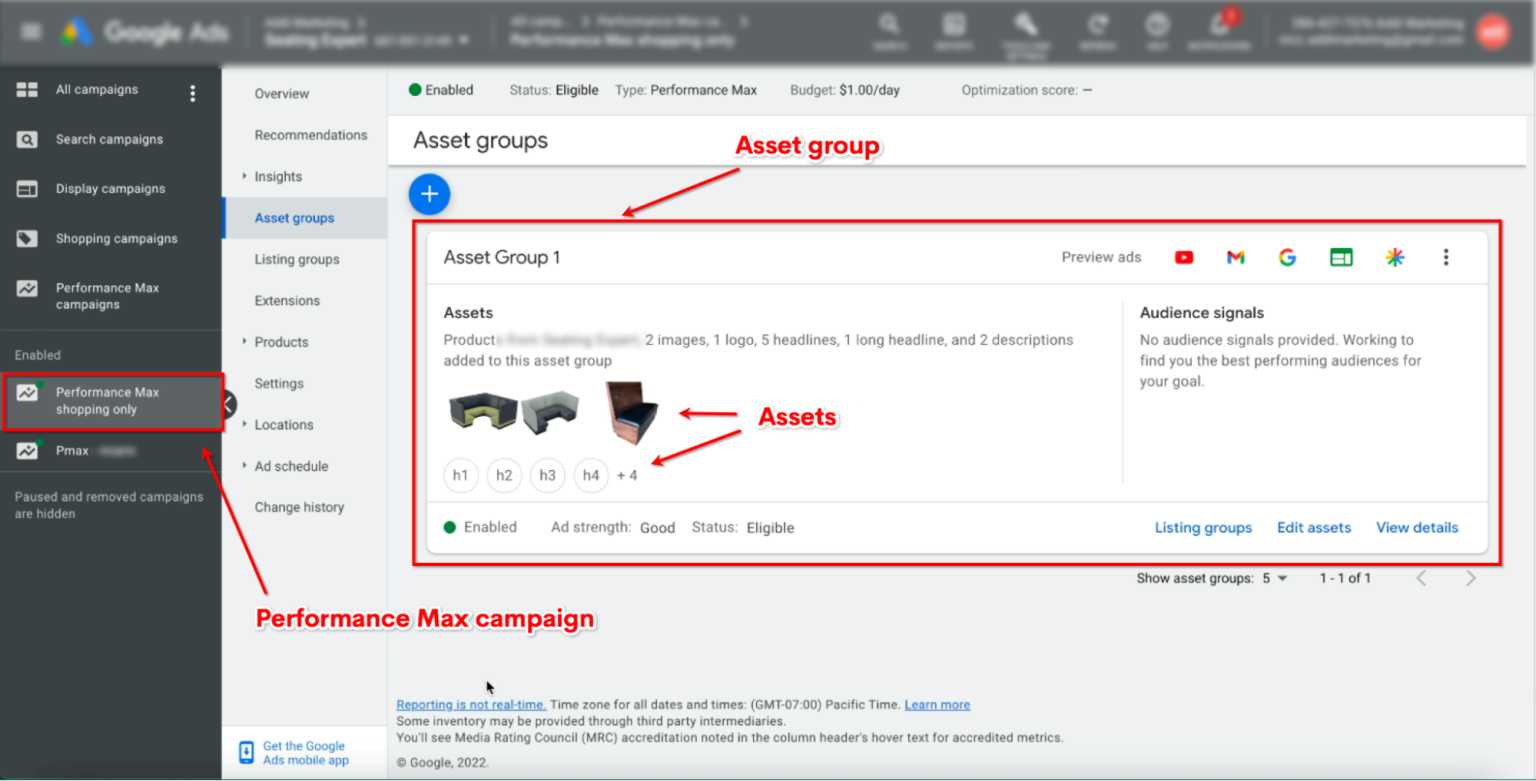This screenshot has height=781, width=1536.
Task: Preview the ad on Google Search
Action: coord(1288,257)
